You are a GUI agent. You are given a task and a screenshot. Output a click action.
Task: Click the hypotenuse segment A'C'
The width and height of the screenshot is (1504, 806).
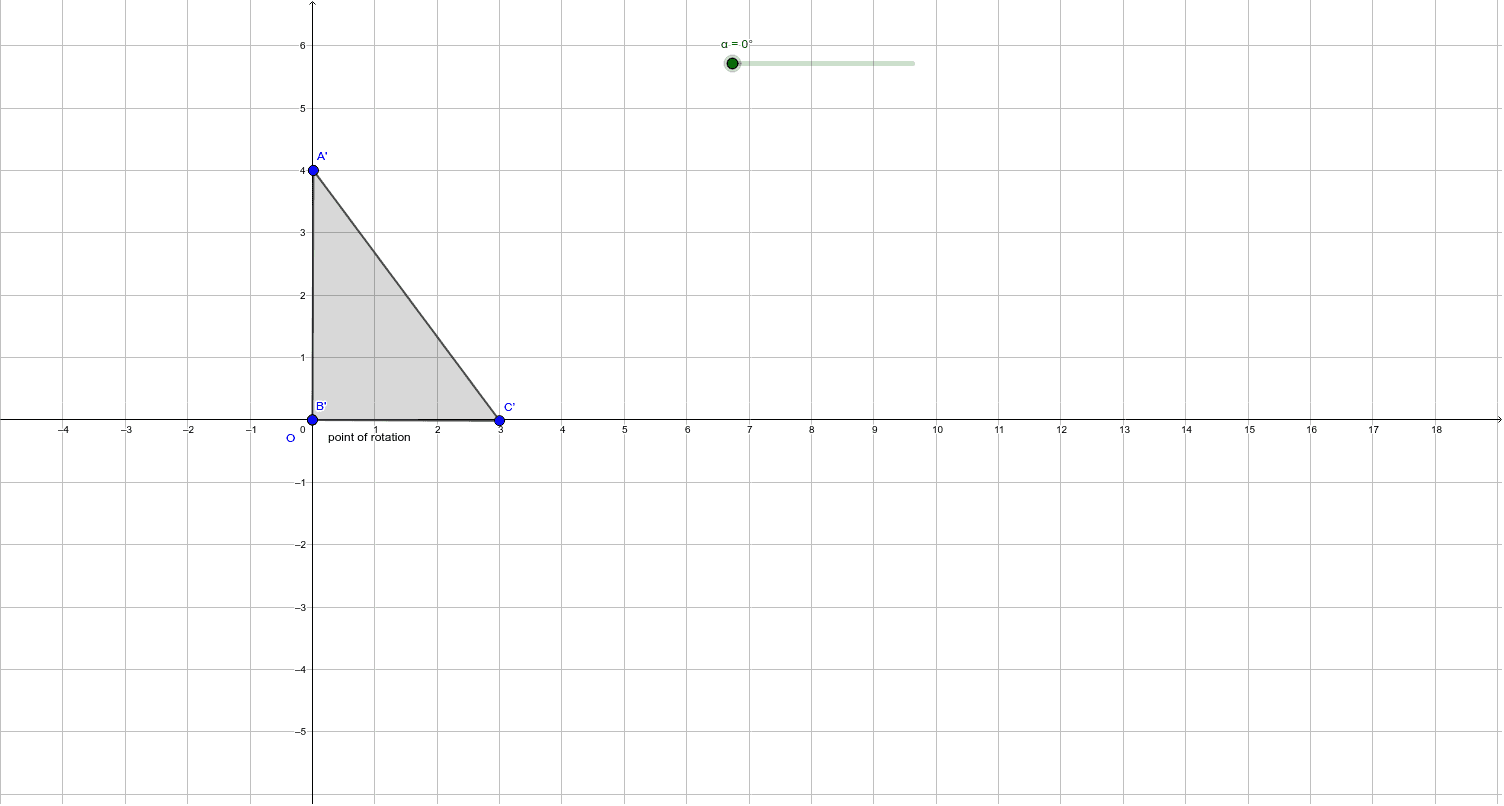tap(406, 295)
